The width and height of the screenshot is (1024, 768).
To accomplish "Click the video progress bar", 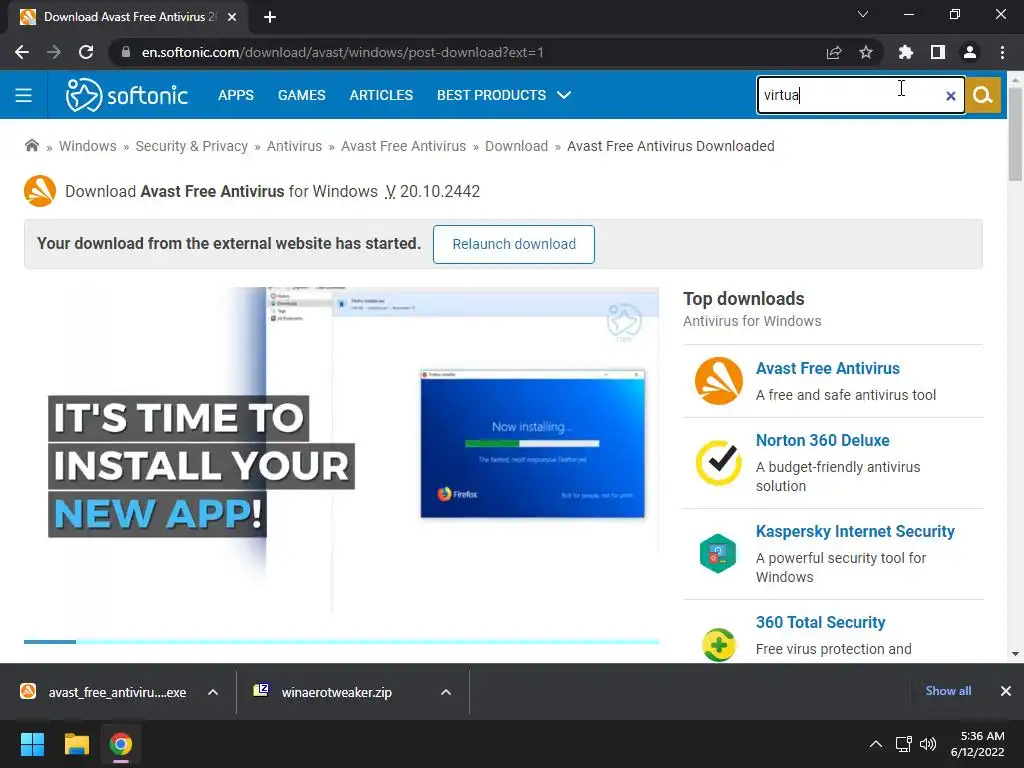I will [x=341, y=642].
